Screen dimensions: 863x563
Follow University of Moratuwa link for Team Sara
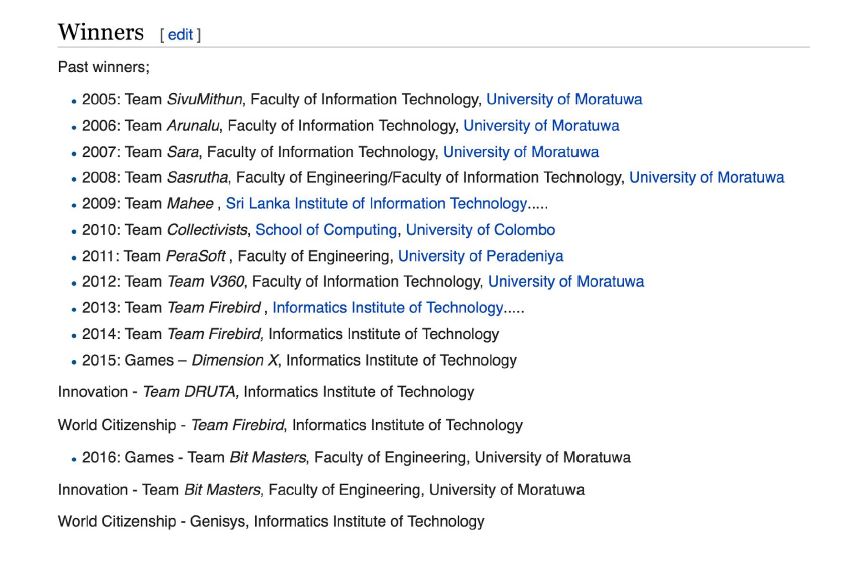(x=521, y=152)
